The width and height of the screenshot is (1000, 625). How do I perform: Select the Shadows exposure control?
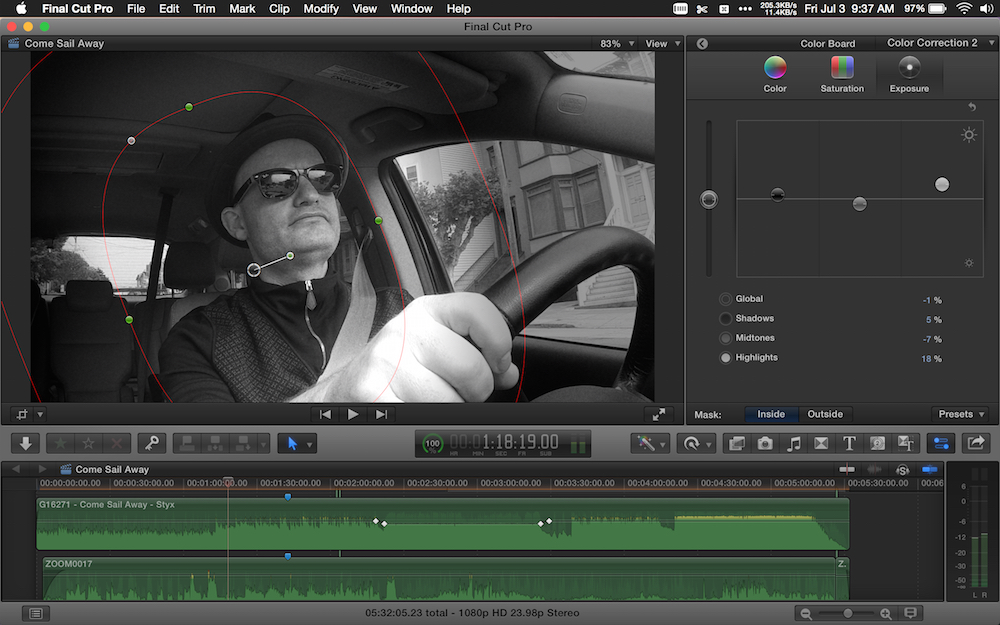(725, 318)
